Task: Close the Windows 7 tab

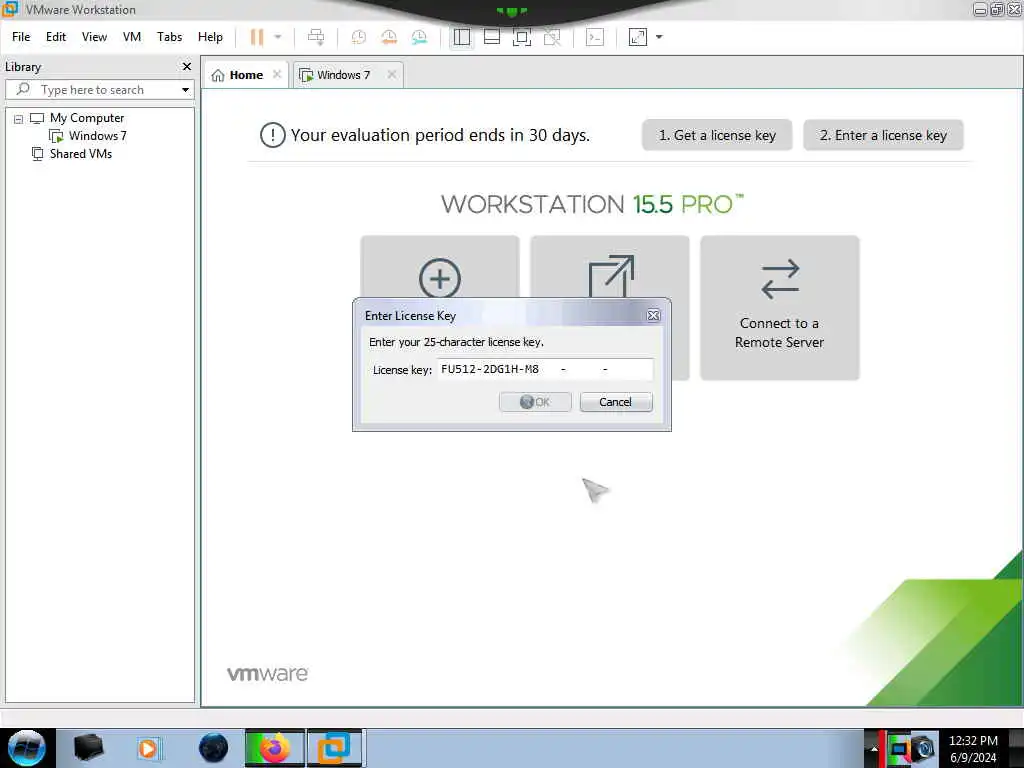Action: [391, 74]
